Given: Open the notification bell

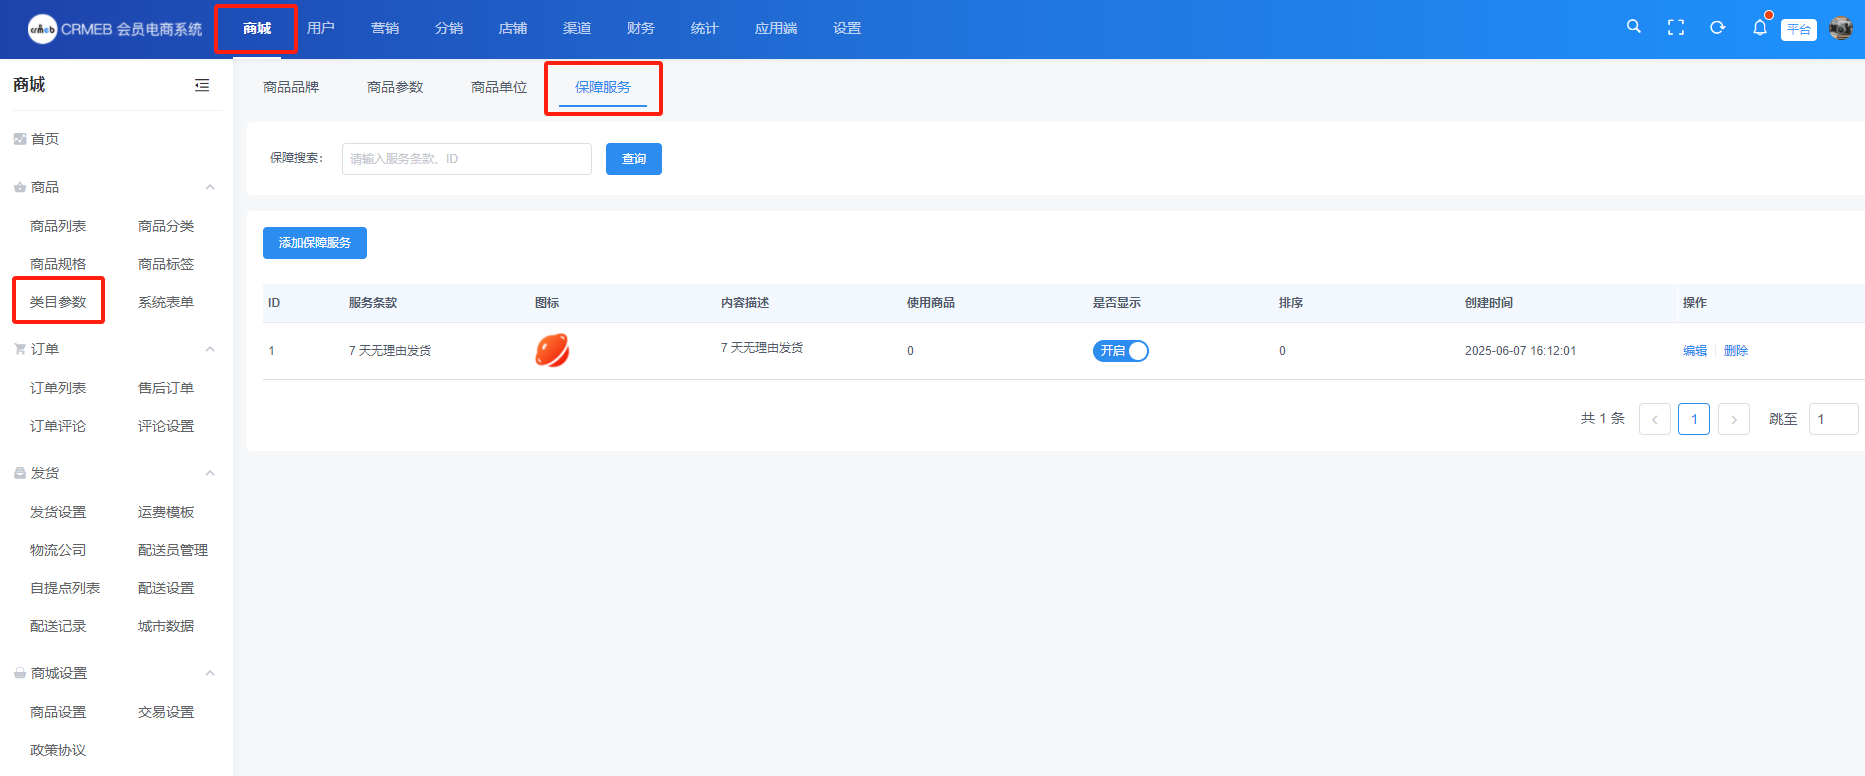Looking at the screenshot, I should tap(1759, 28).
